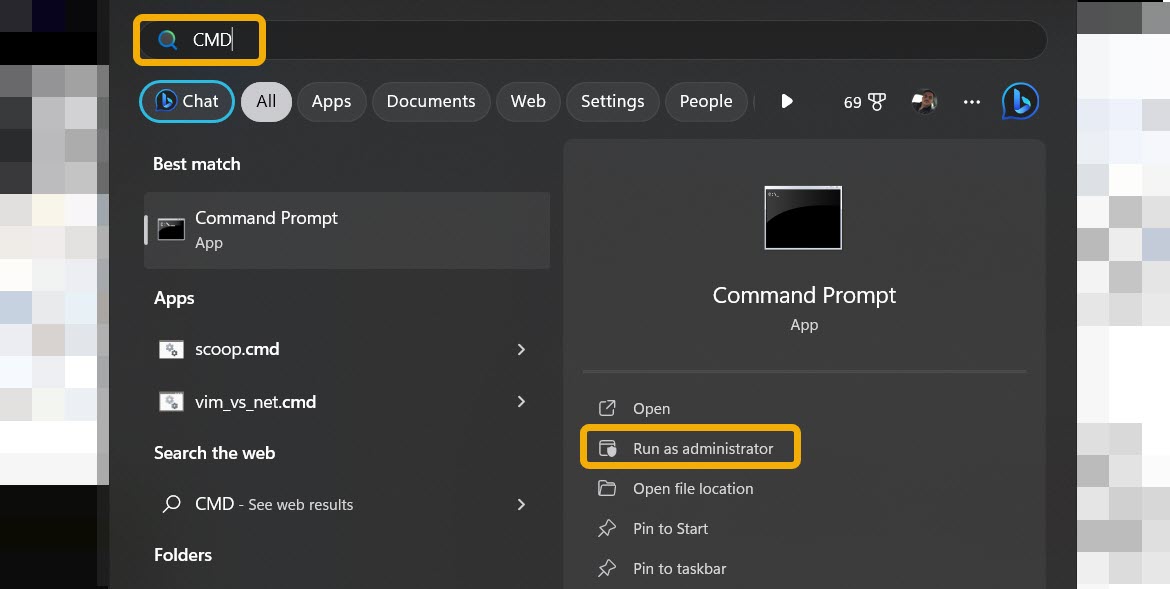
Task: Click the vim_vs_net.cmd file icon
Action: click(x=171, y=402)
